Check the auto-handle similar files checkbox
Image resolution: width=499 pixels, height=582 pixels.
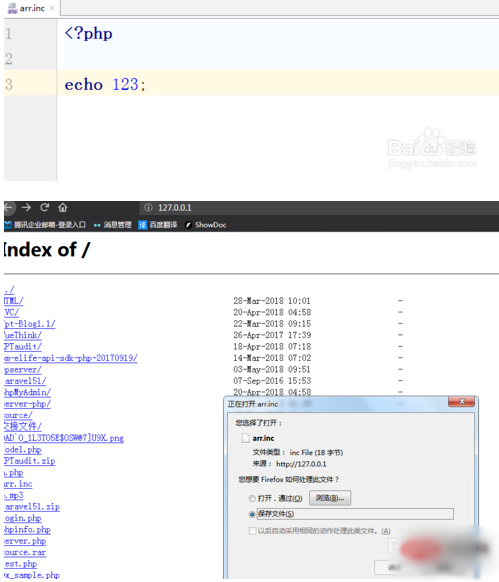point(252,531)
